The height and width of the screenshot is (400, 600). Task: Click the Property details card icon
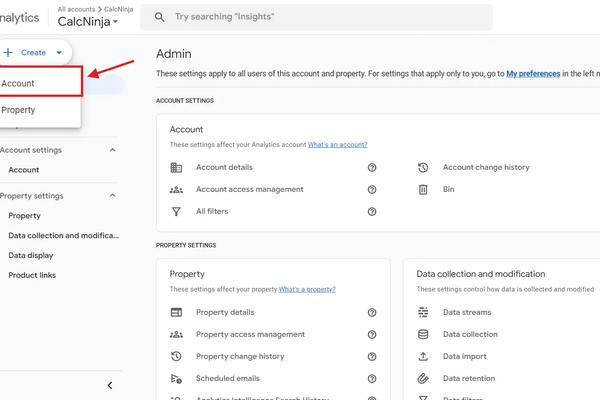click(x=176, y=312)
